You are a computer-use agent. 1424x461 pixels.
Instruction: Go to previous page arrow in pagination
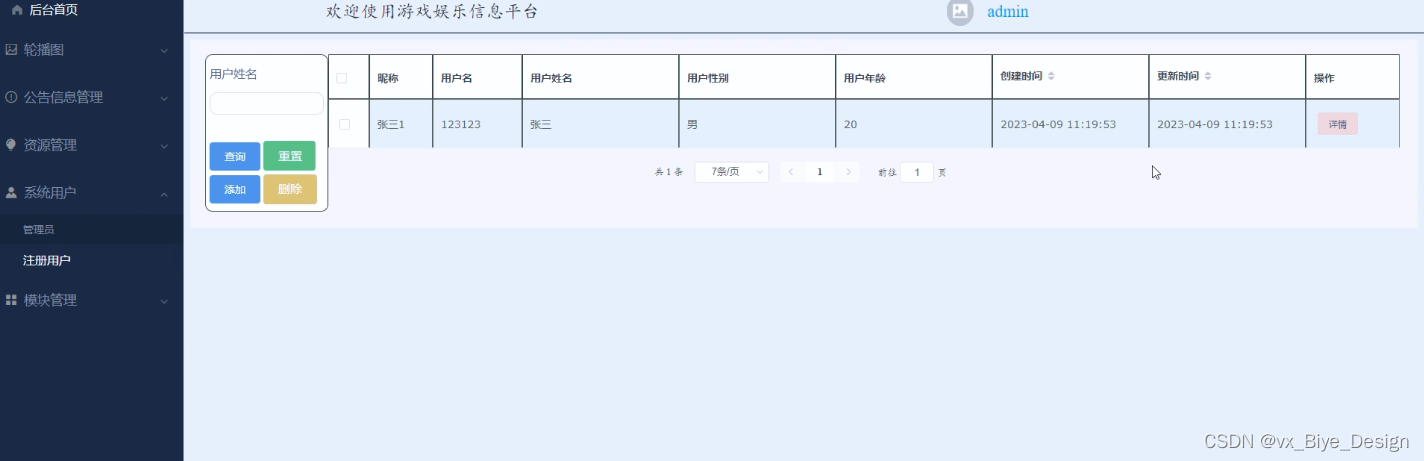791,172
